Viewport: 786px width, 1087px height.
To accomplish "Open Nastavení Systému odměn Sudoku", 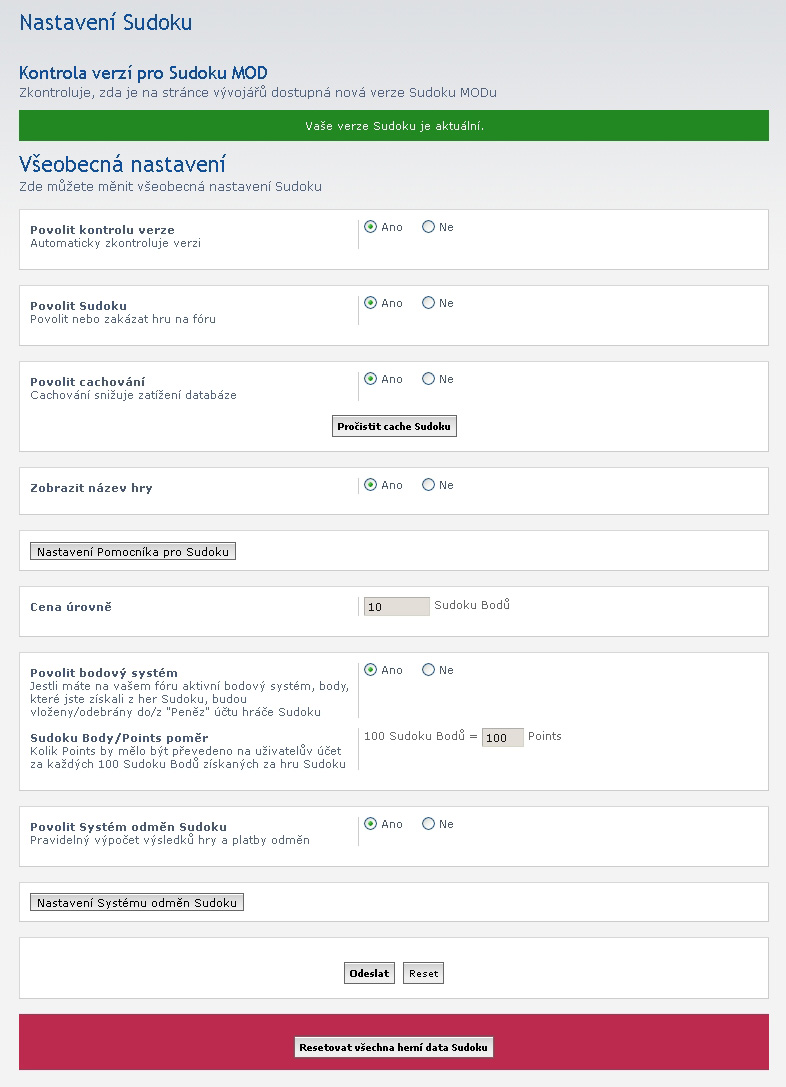I will [x=137, y=903].
